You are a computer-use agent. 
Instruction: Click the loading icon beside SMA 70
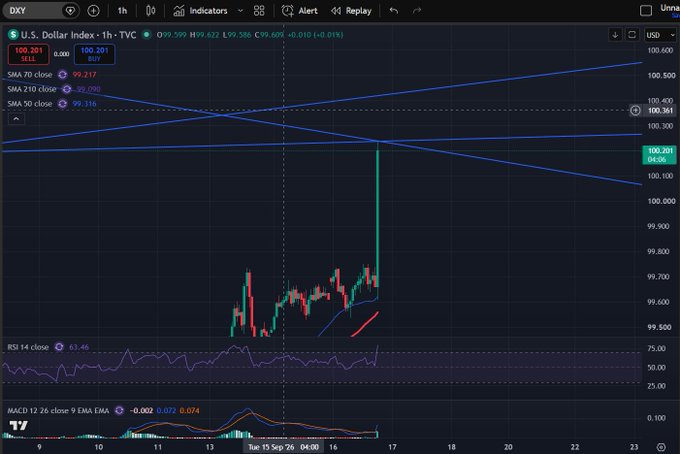[62, 75]
